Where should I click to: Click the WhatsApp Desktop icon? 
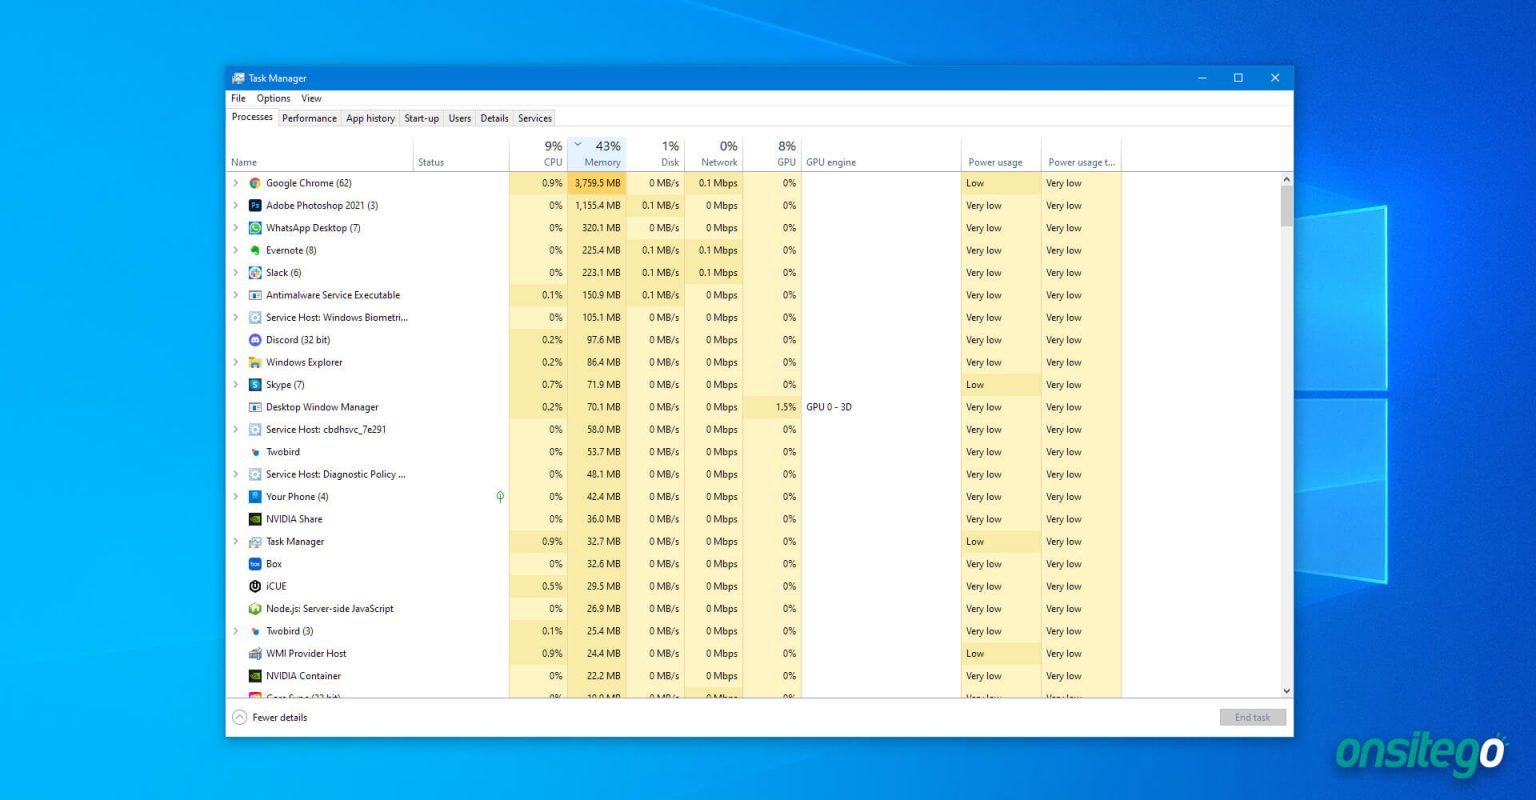(x=256, y=228)
